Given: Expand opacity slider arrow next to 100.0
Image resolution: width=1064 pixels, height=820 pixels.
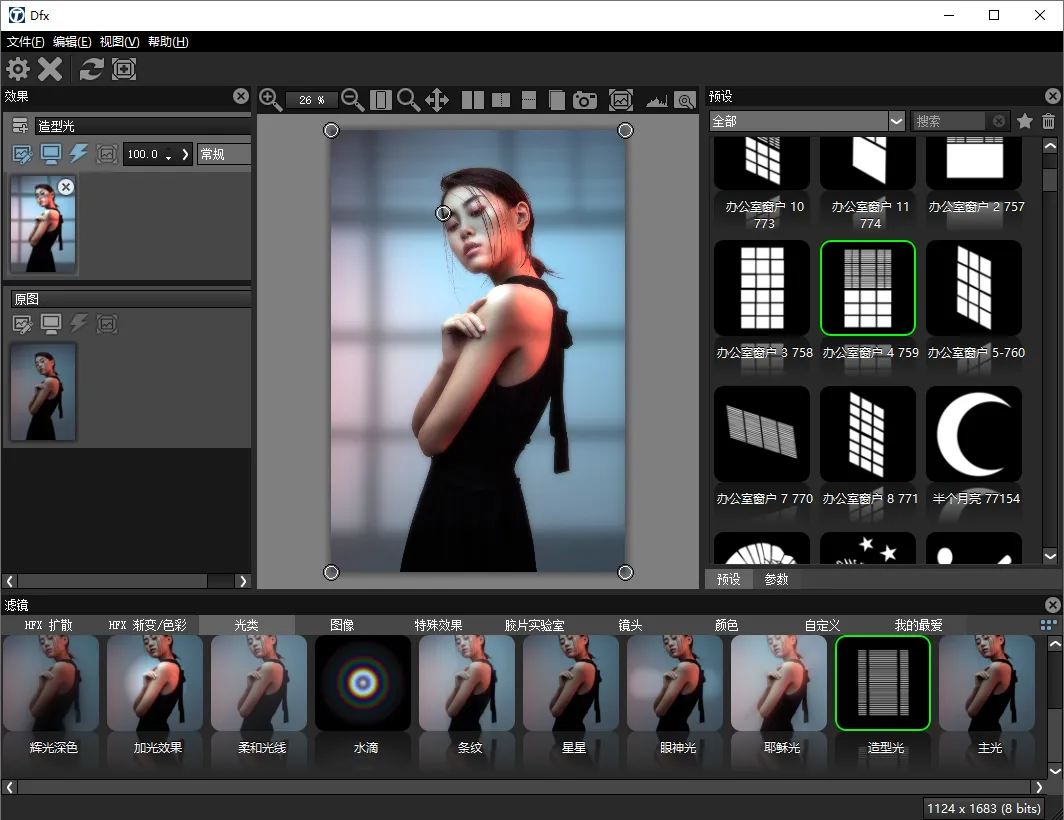Looking at the screenshot, I should tap(185, 154).
